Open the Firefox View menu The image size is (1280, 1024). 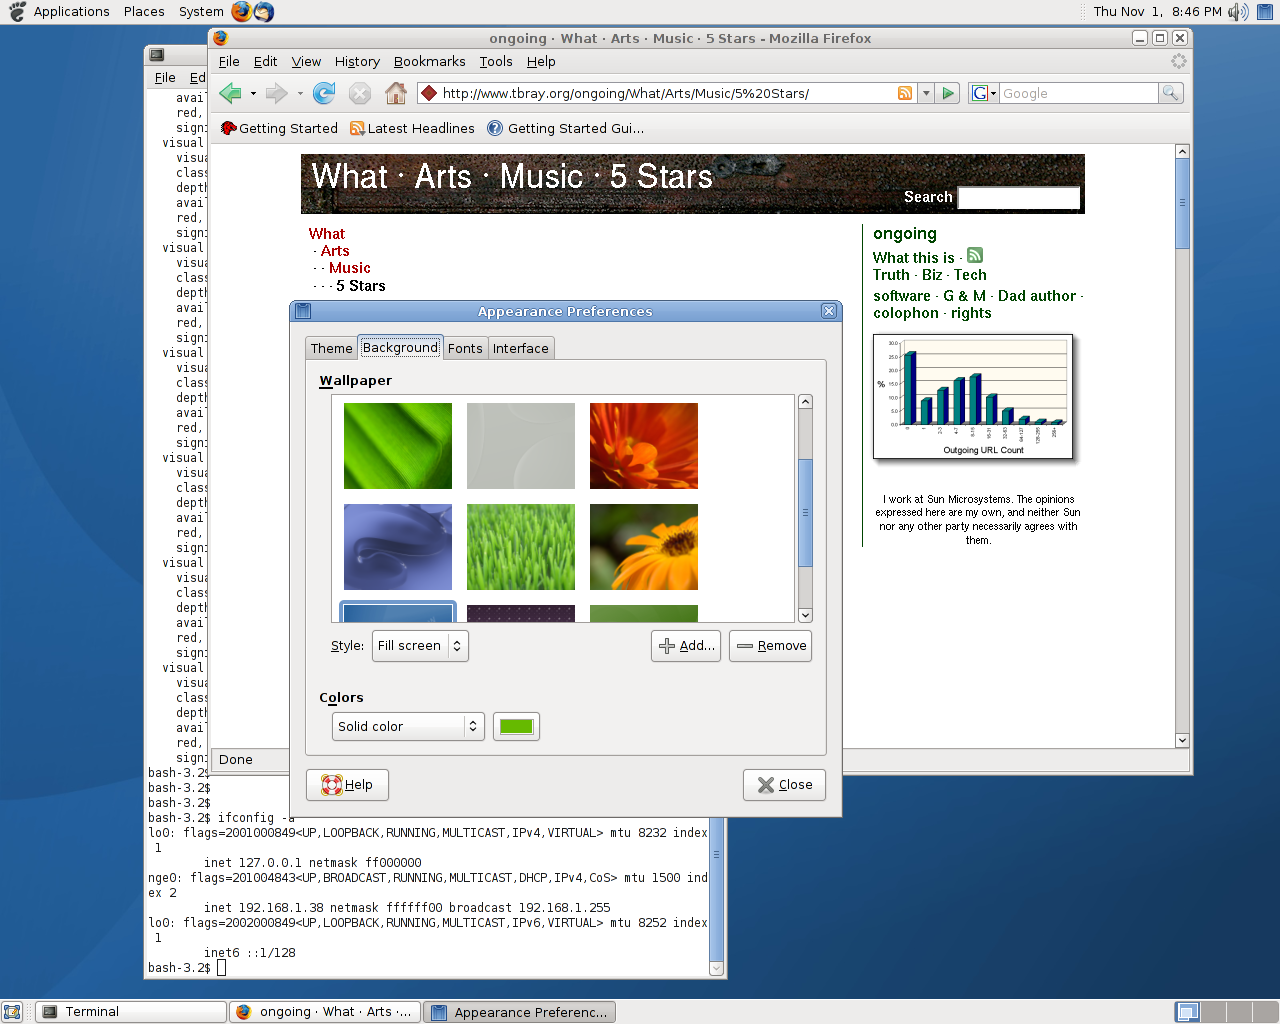(x=306, y=61)
